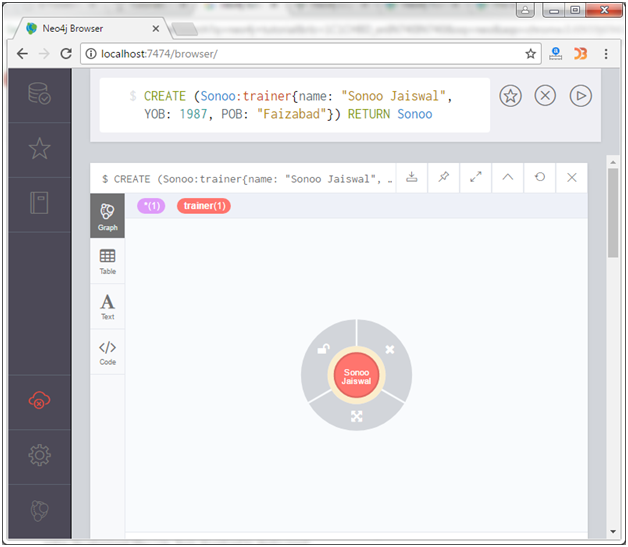628x547 pixels.
Task: Select the *(1) all-nodes label badge
Action: click(151, 206)
